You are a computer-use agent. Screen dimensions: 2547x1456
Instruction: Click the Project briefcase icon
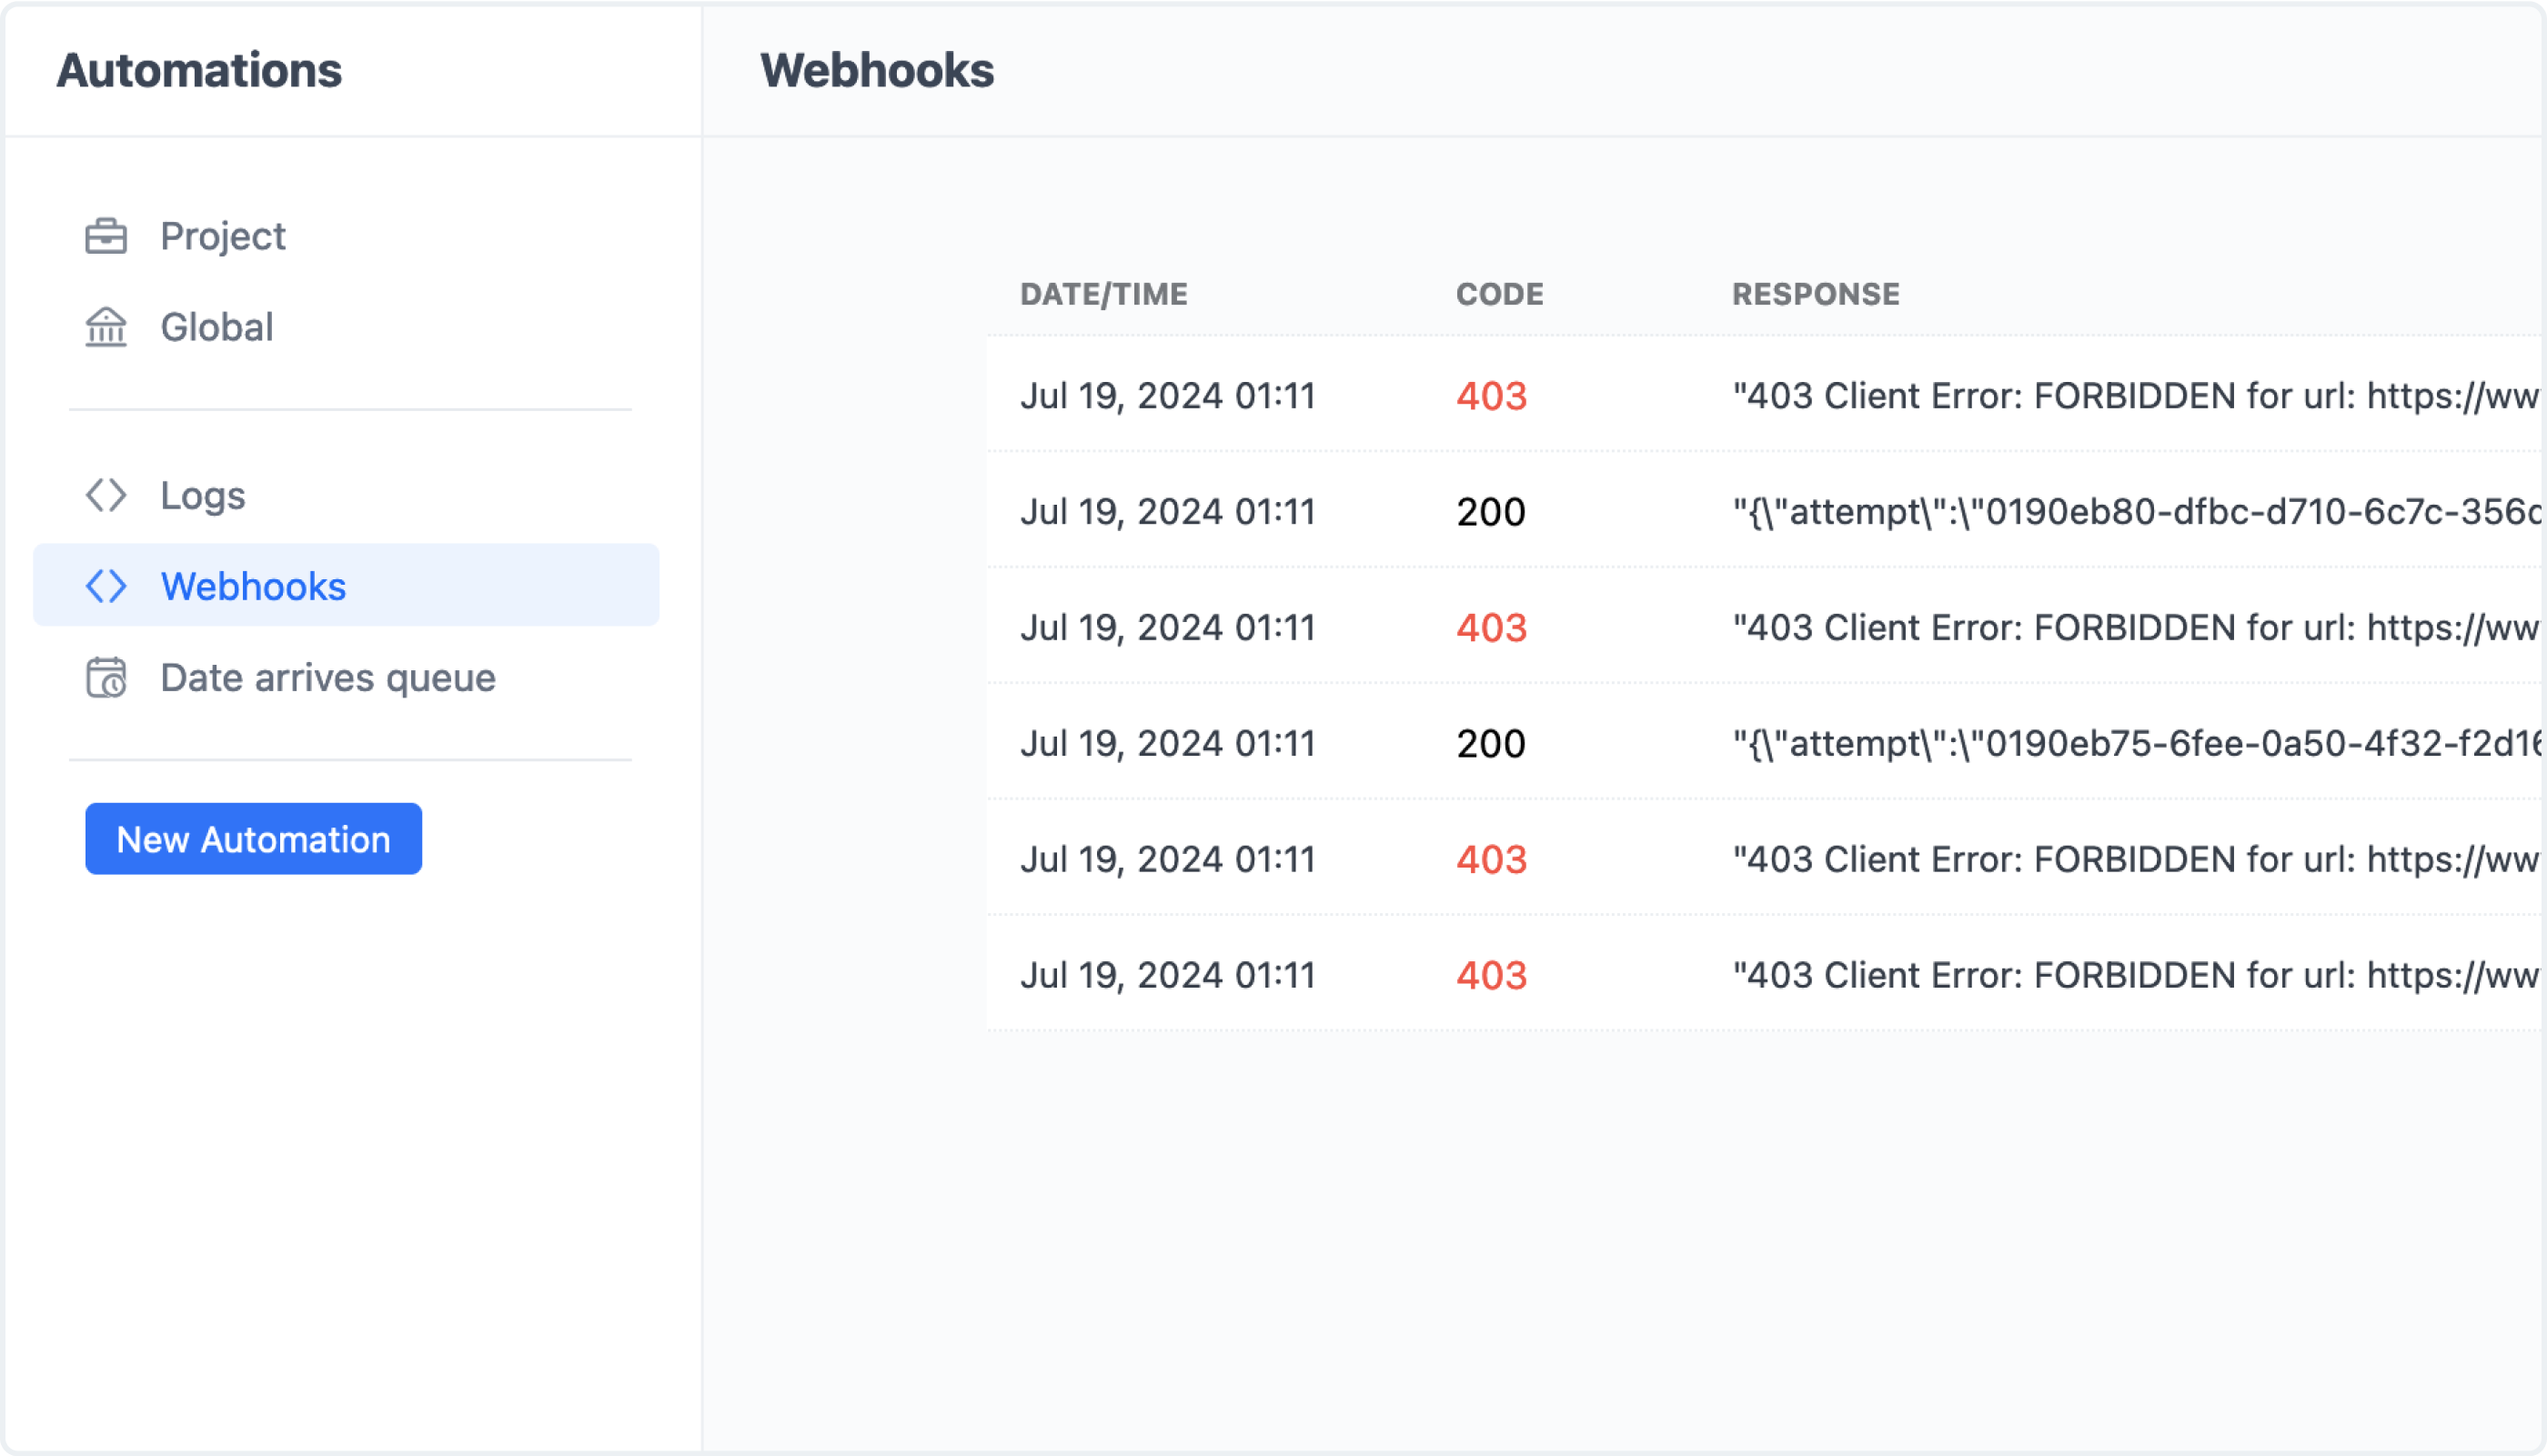point(106,237)
